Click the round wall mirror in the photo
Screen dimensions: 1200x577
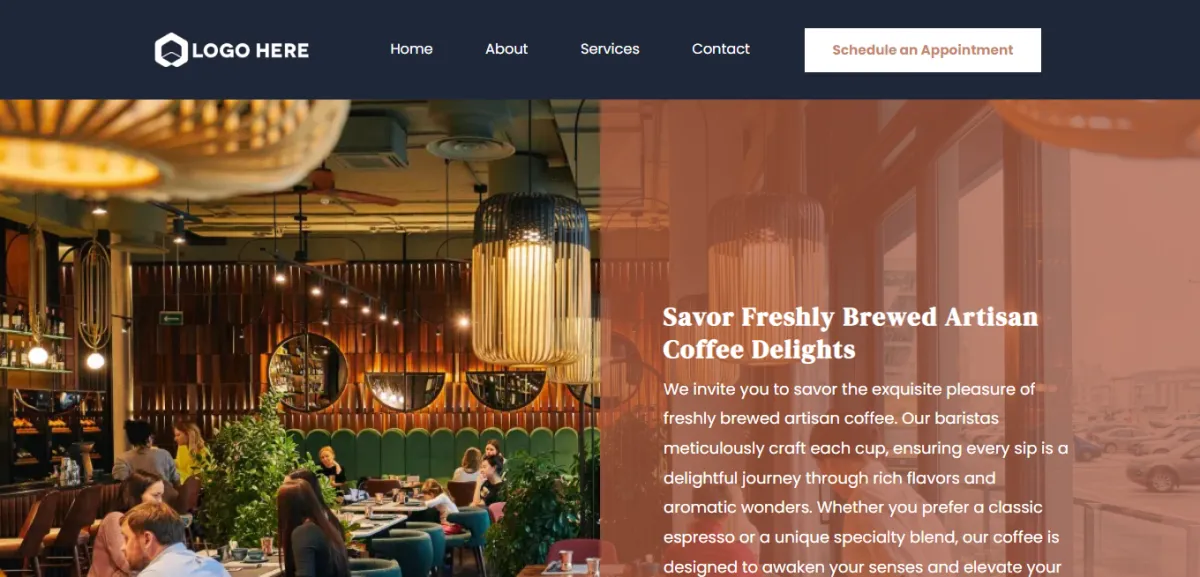(308, 372)
